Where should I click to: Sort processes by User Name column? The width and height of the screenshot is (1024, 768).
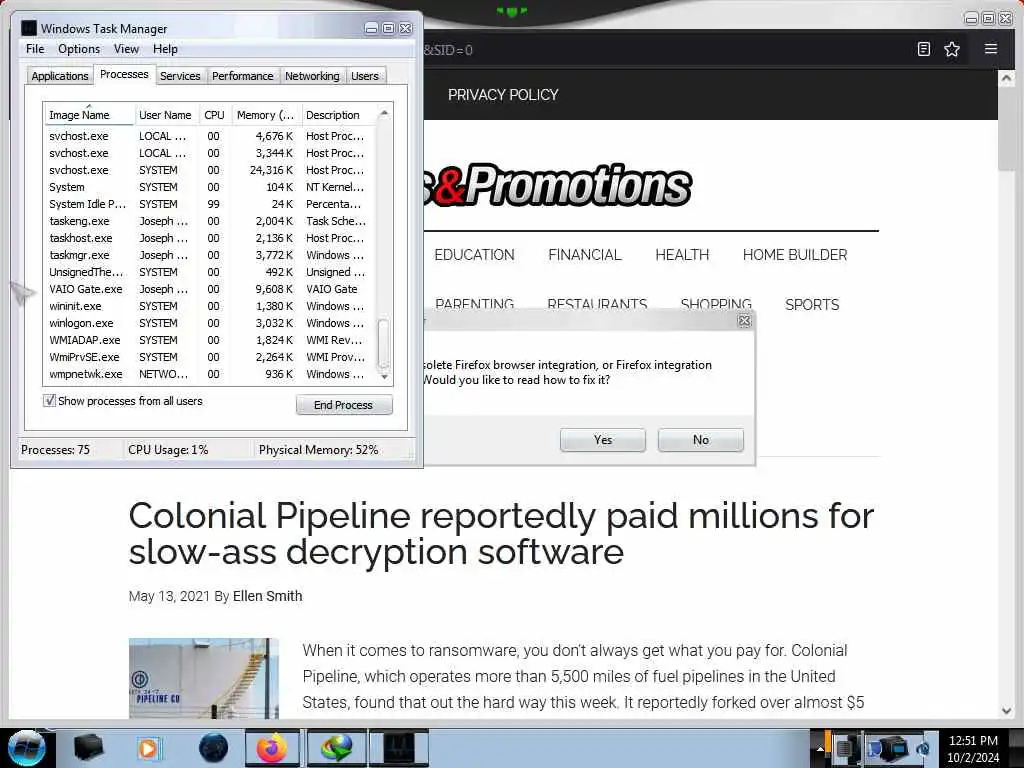click(x=165, y=115)
